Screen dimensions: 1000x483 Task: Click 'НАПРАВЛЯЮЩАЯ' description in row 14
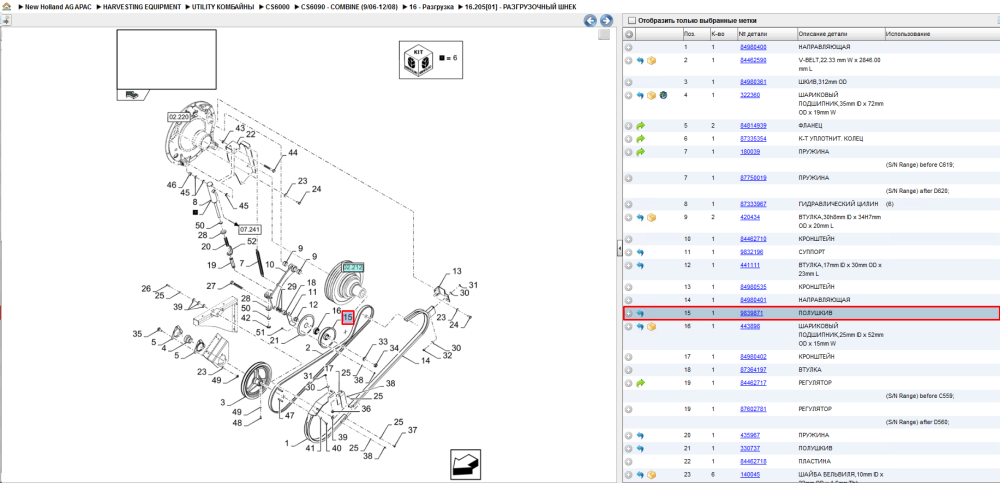pyautogui.click(x=824, y=300)
